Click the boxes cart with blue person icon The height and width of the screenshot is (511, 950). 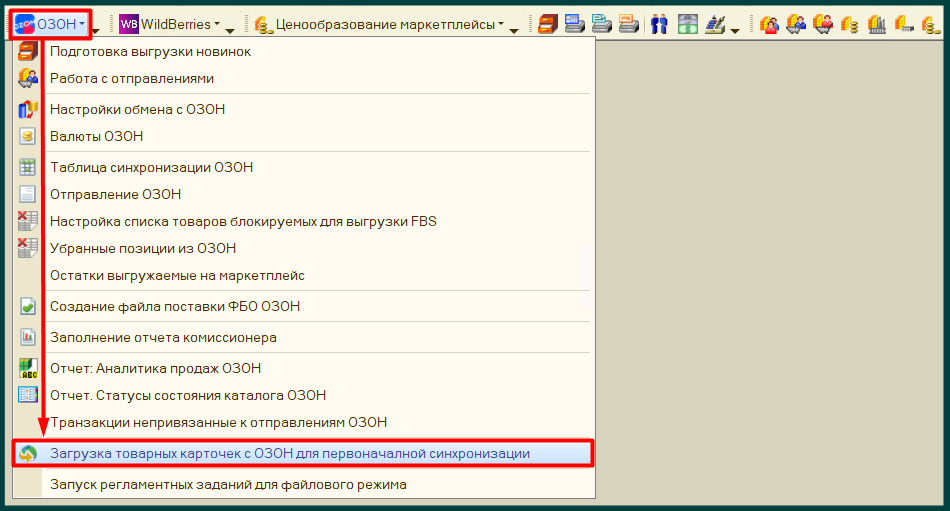tap(796, 24)
